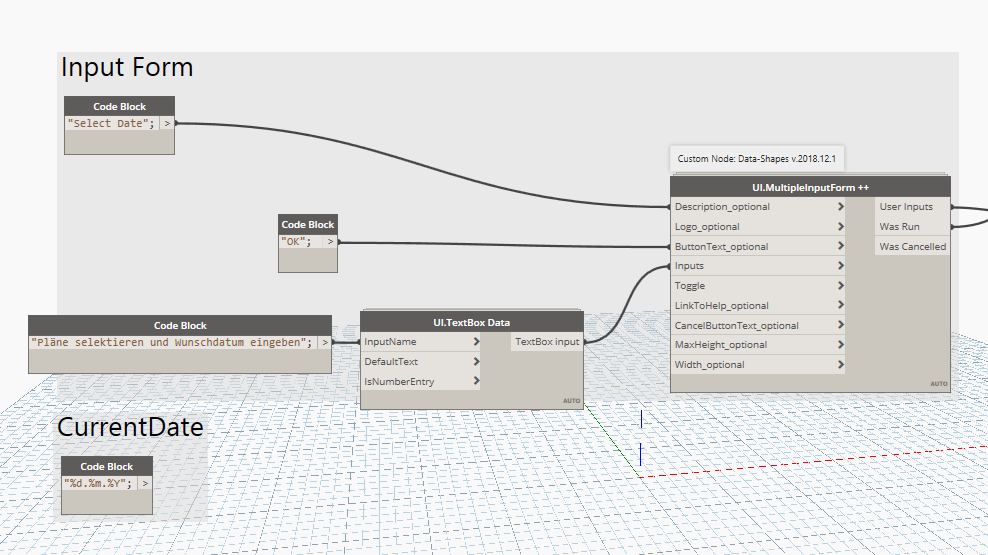The image size is (988, 555).
Task: Click the MaxHeight_optional port chevron
Action: tap(841, 345)
